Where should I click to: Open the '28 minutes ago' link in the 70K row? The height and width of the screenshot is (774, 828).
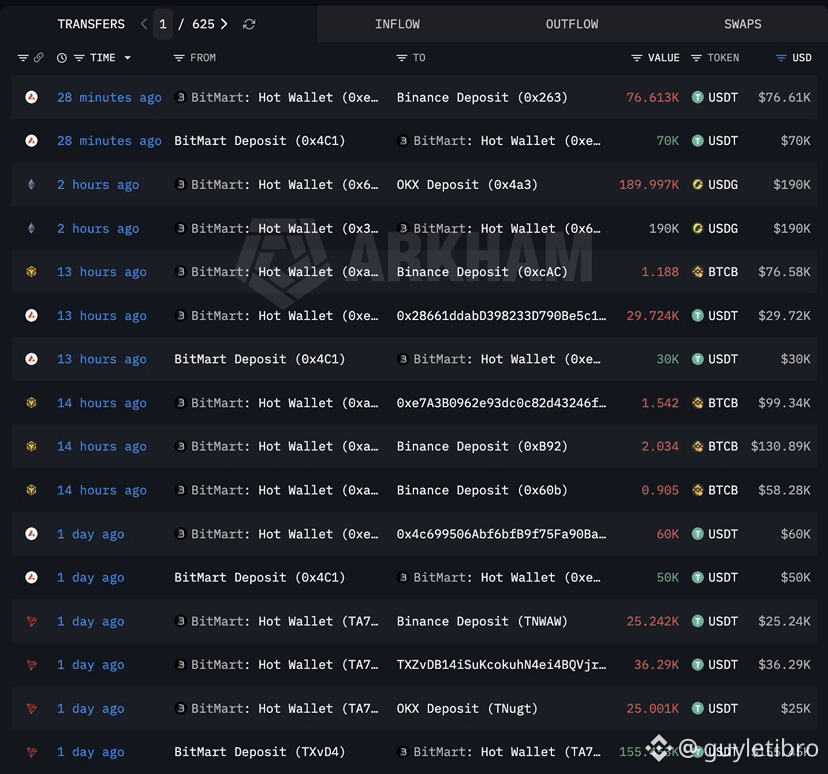pos(109,141)
